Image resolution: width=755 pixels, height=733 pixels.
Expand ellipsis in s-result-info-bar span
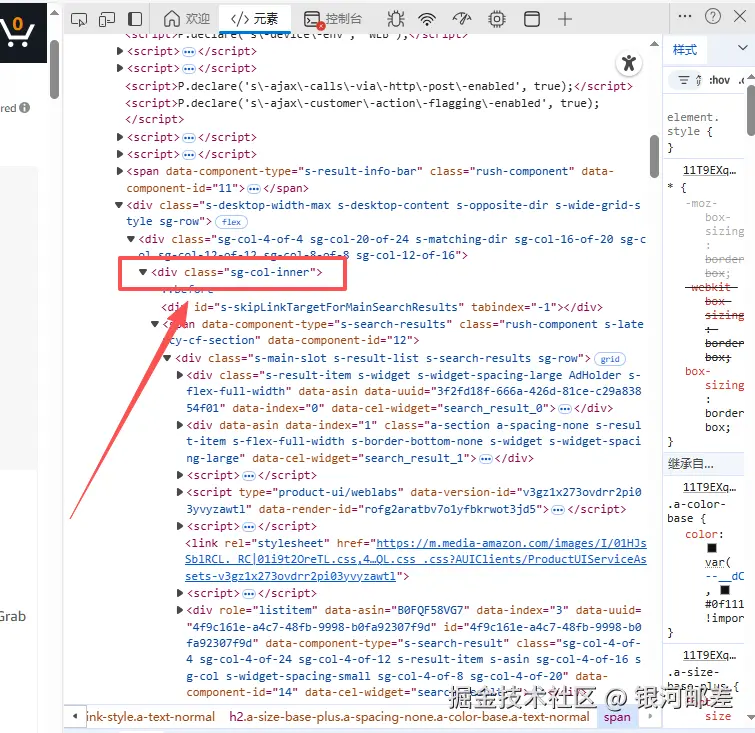point(254,189)
